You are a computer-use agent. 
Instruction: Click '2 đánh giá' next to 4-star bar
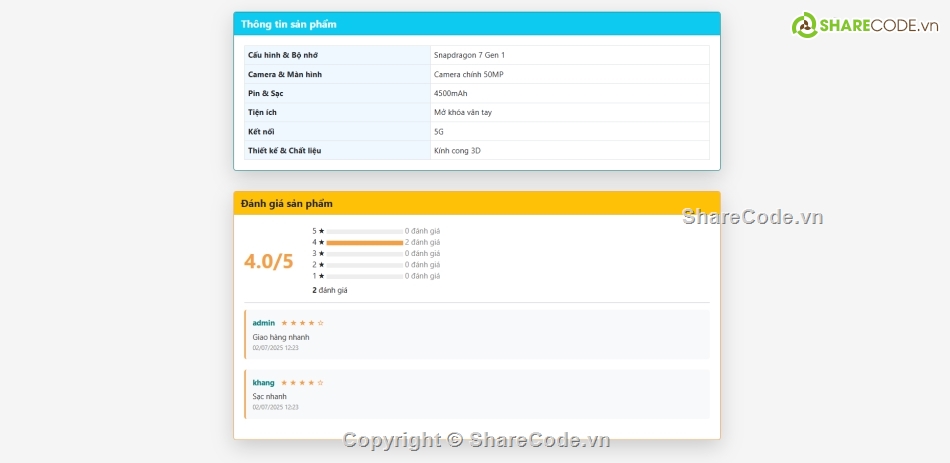coord(422,242)
